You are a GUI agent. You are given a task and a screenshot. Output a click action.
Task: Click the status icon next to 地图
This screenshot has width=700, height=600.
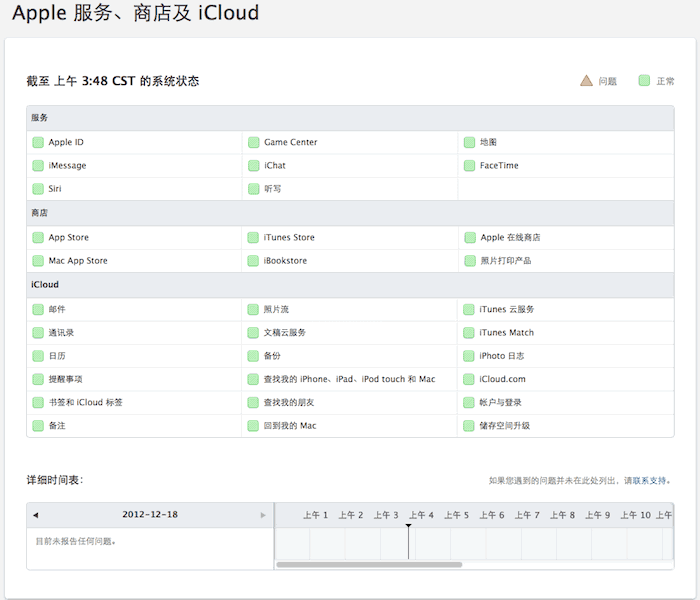coord(469,142)
